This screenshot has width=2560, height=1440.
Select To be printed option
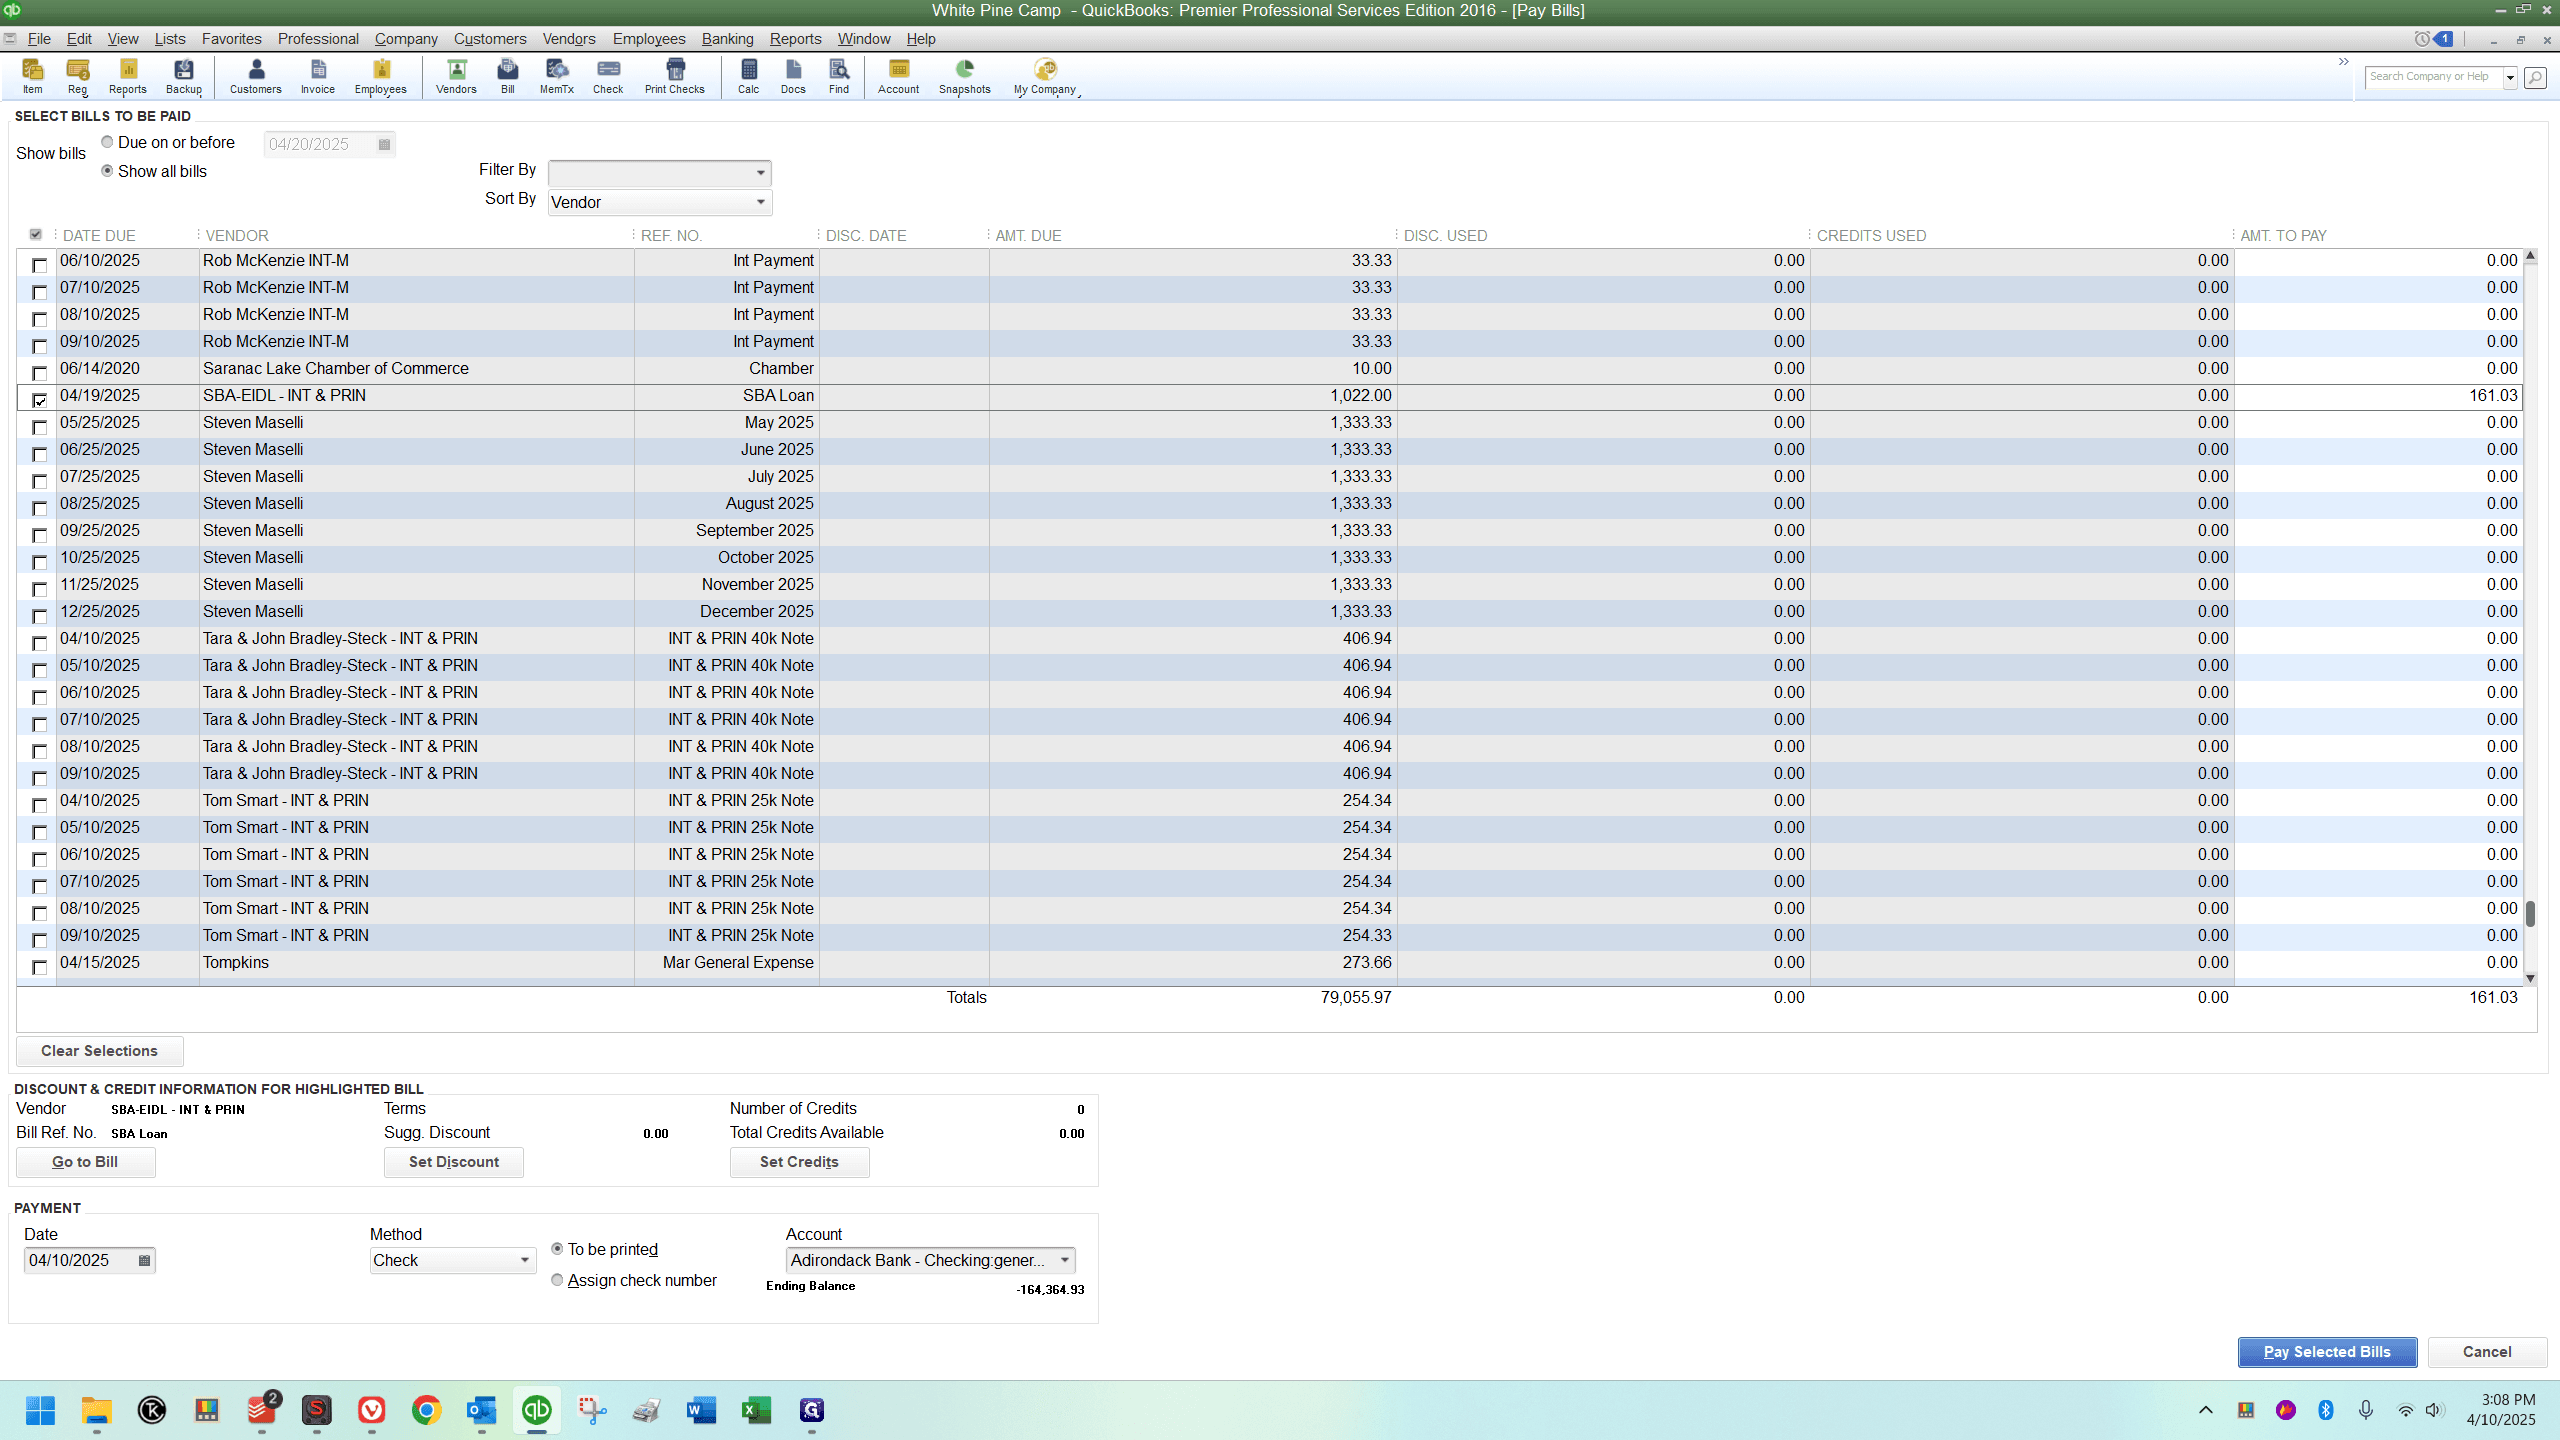click(557, 1249)
